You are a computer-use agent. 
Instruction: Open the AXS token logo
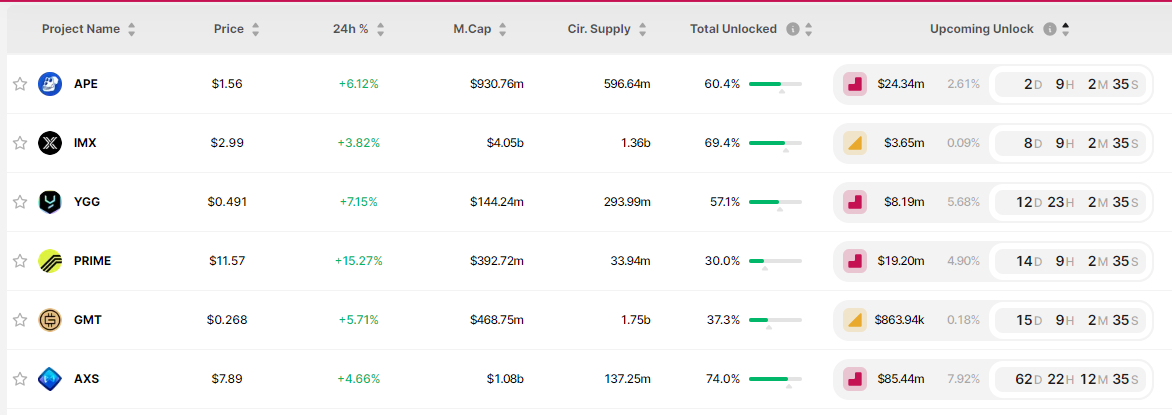pyautogui.click(x=50, y=379)
